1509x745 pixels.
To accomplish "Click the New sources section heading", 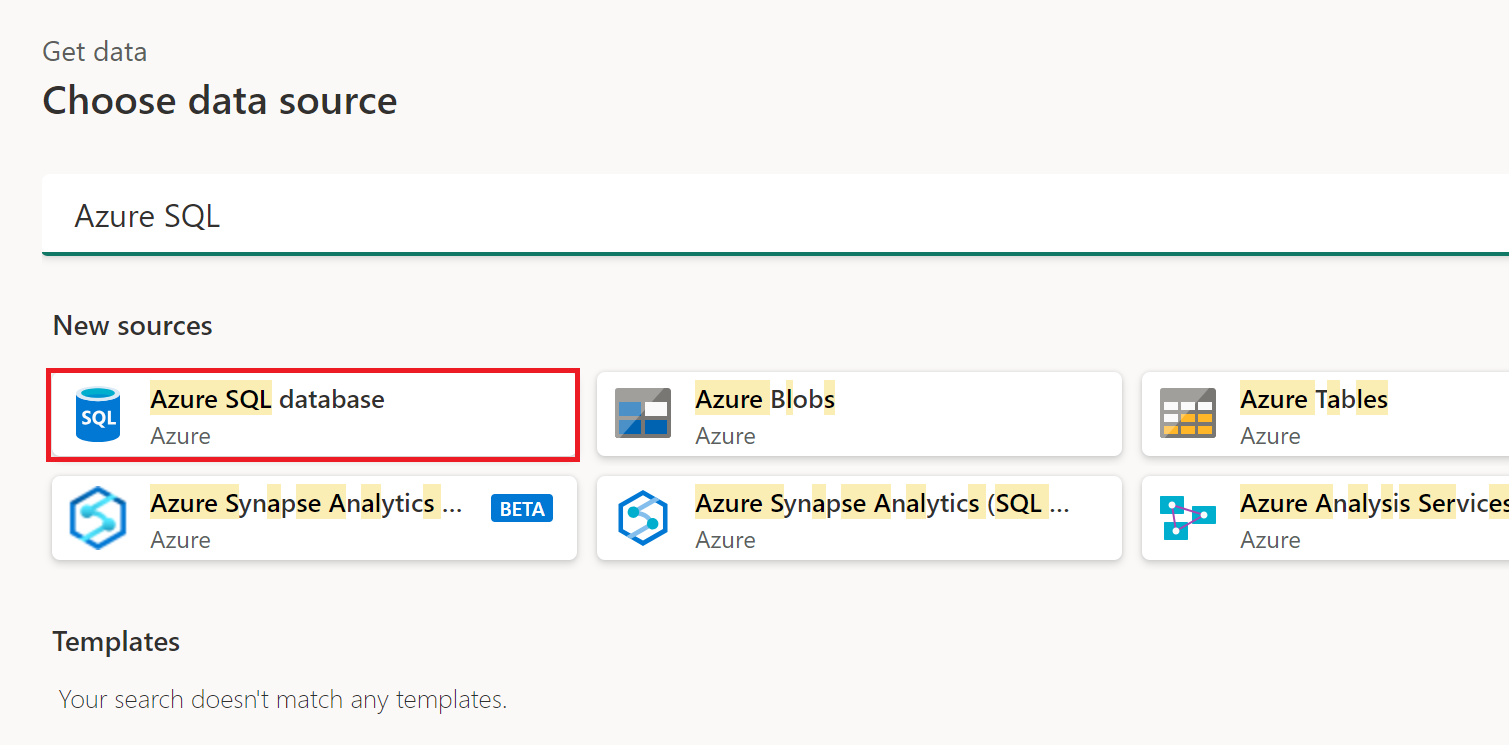I will click(x=132, y=325).
